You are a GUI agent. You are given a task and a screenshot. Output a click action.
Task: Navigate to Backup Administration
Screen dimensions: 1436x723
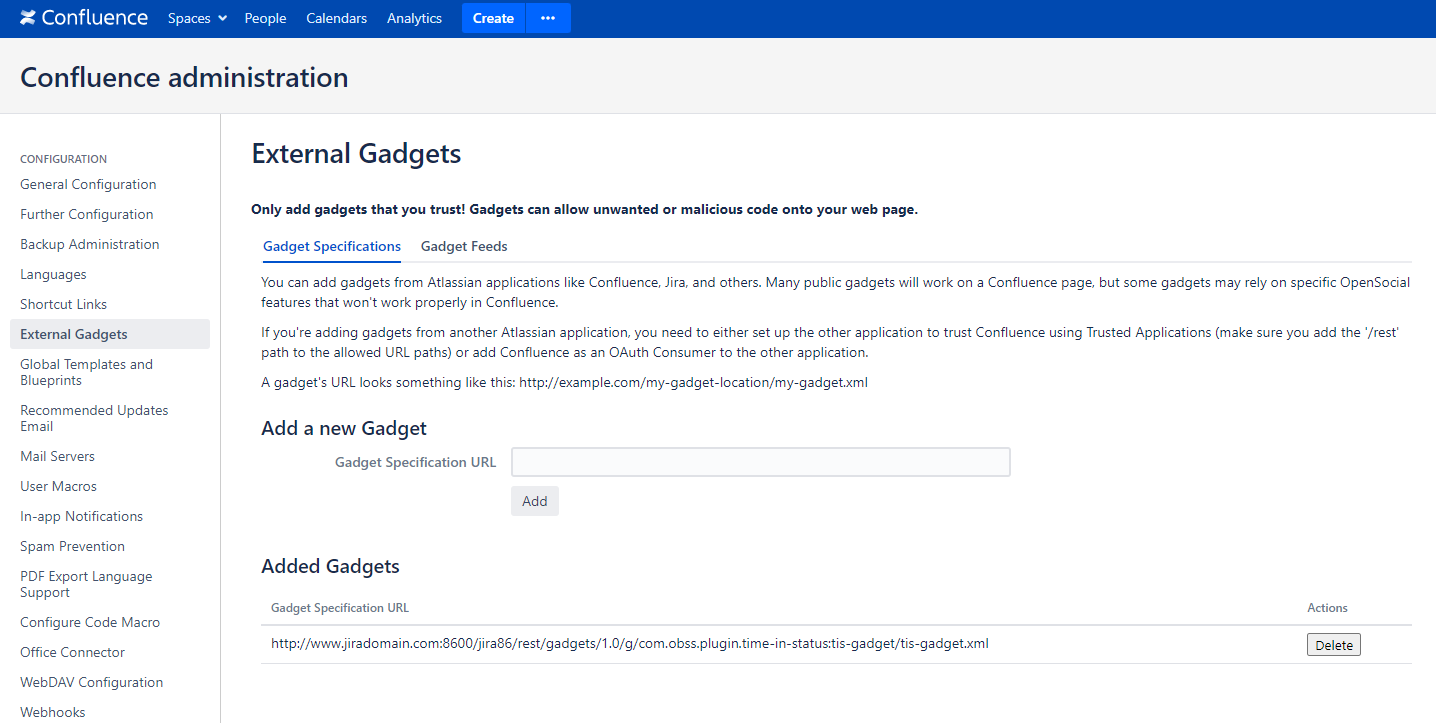90,244
